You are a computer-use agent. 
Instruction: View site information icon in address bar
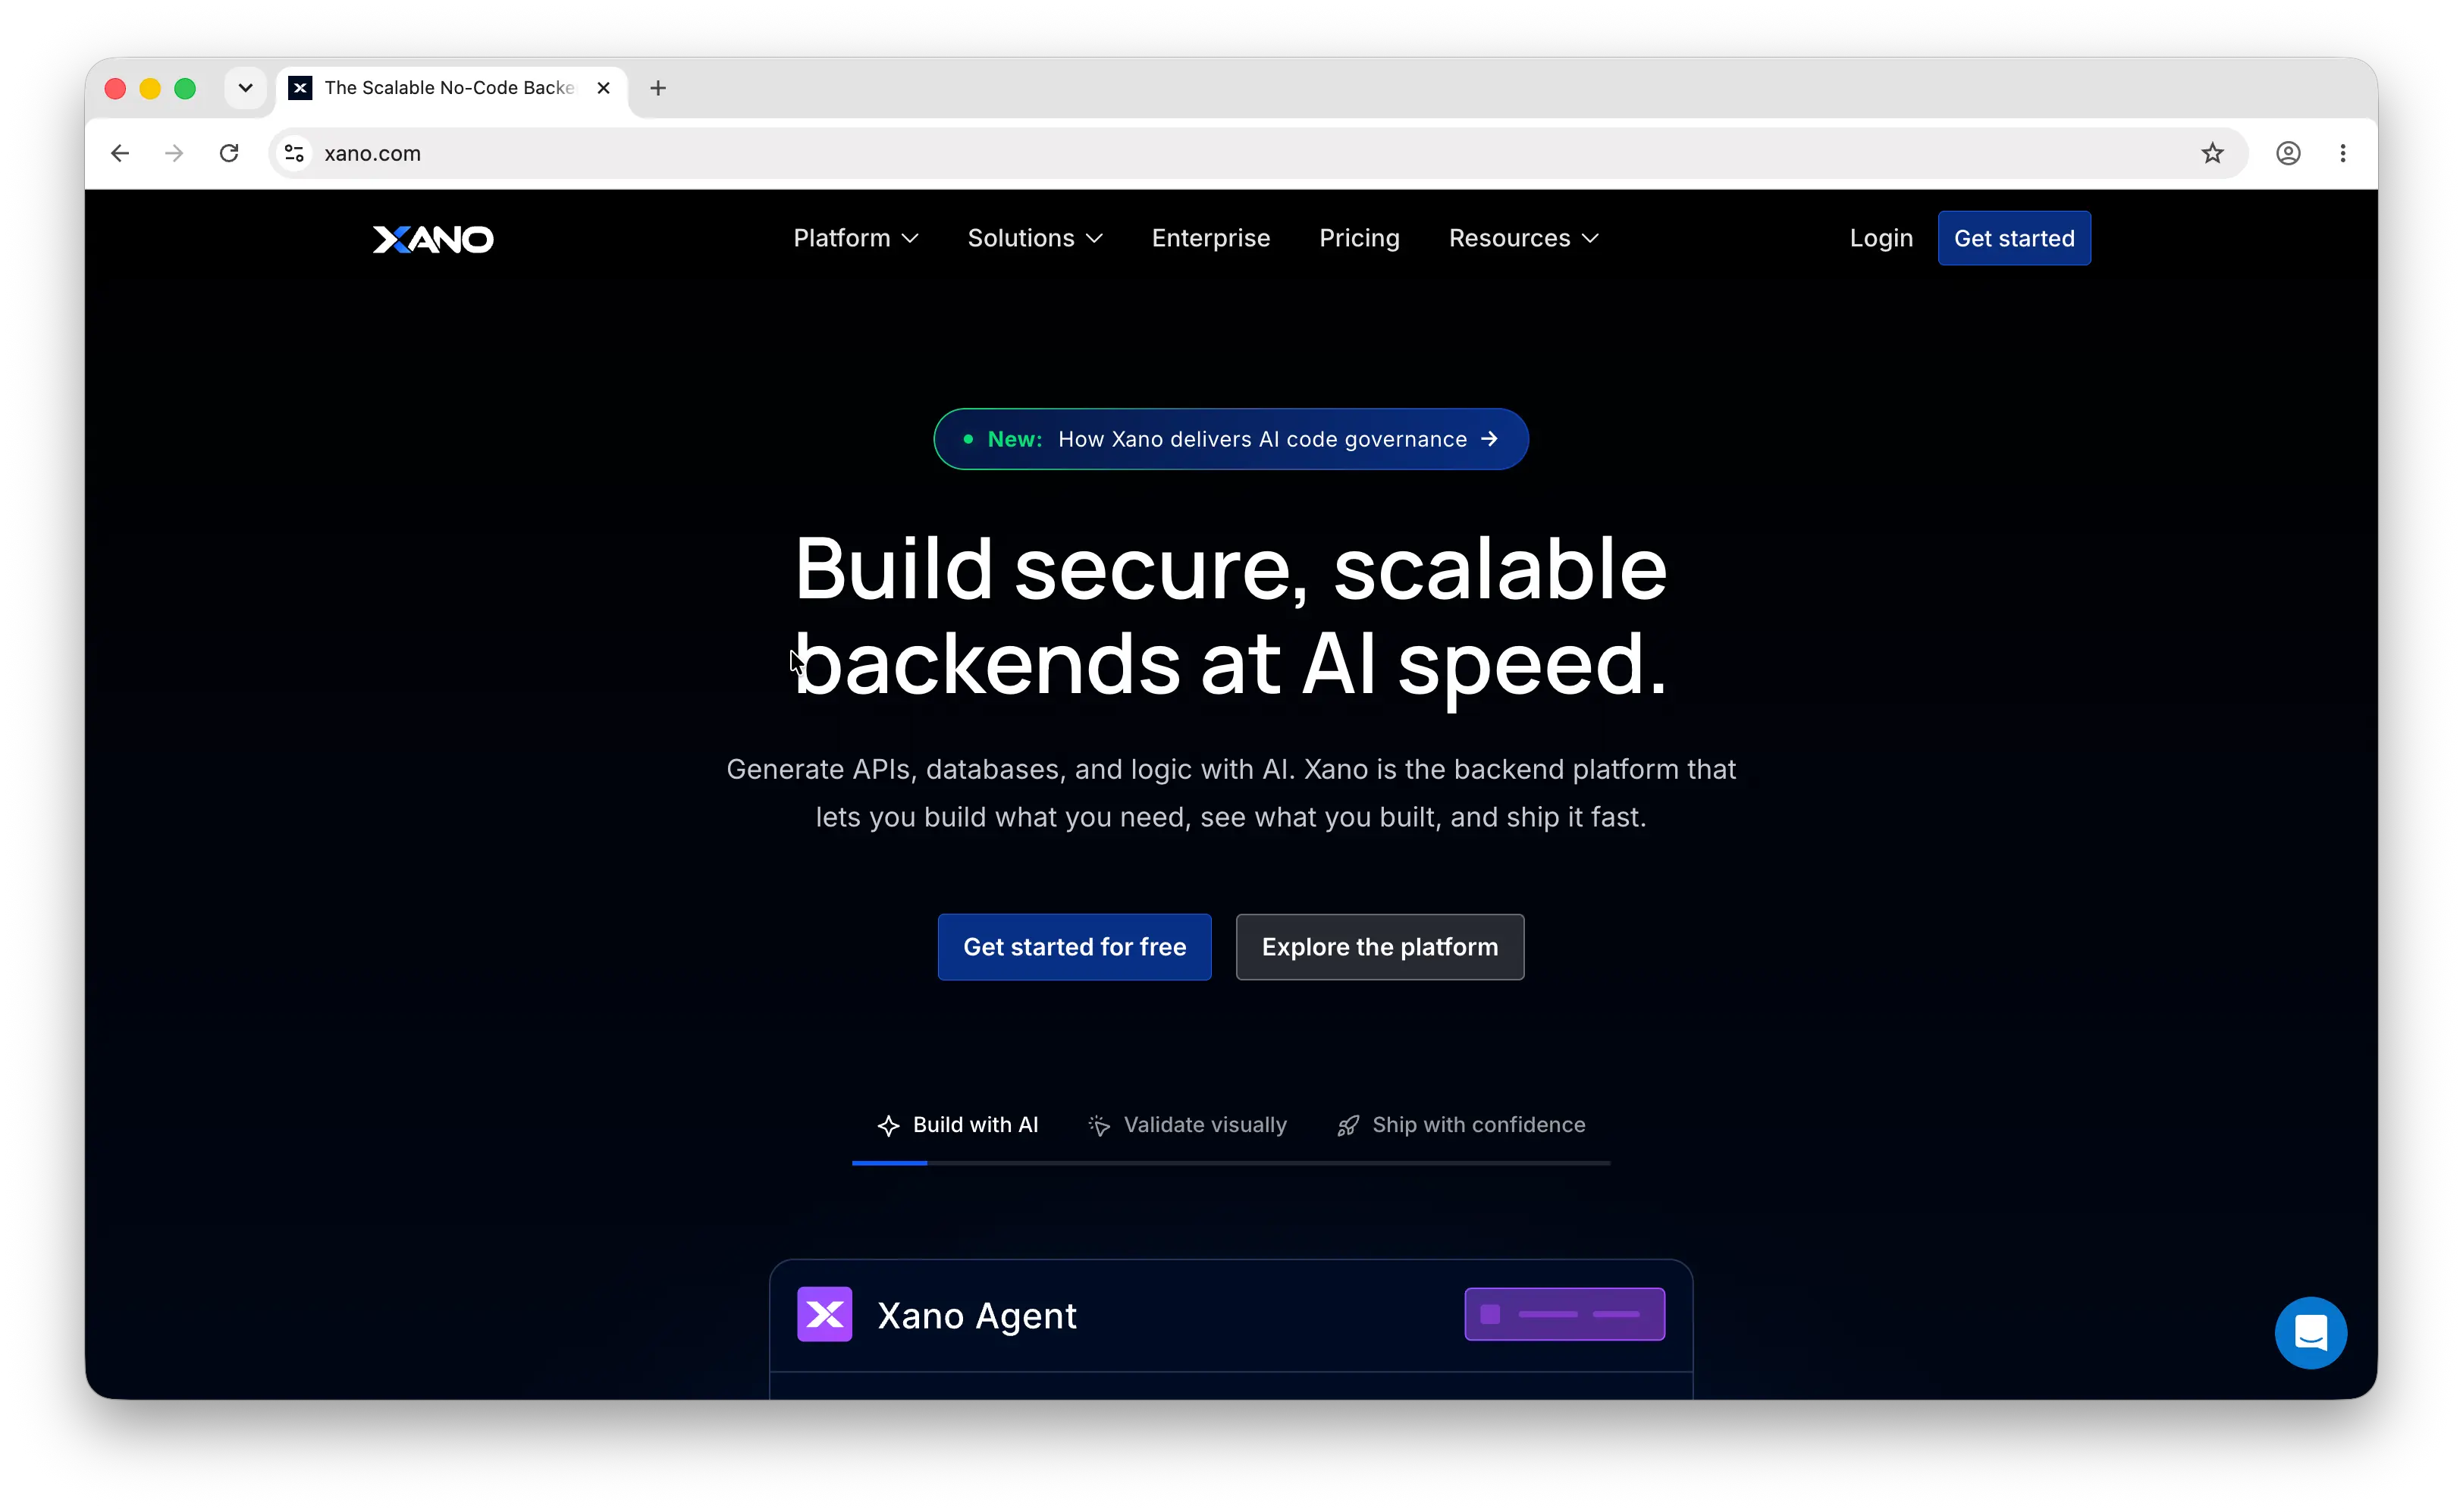click(294, 153)
